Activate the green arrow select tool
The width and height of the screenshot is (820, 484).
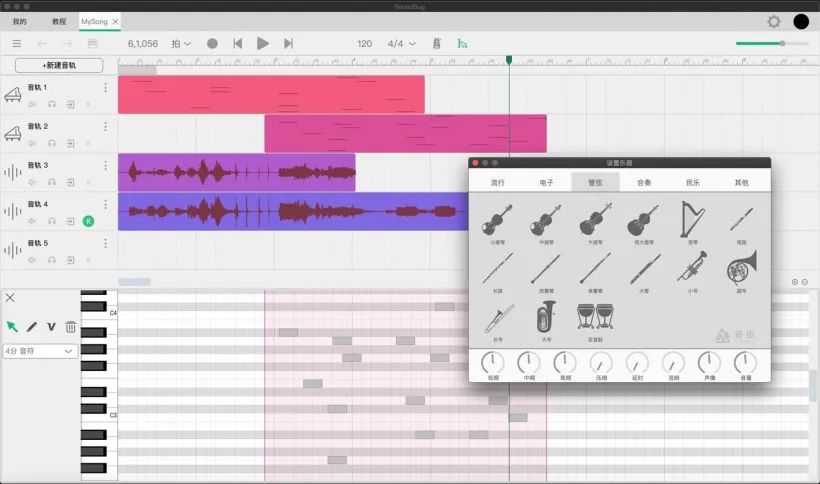(x=12, y=327)
